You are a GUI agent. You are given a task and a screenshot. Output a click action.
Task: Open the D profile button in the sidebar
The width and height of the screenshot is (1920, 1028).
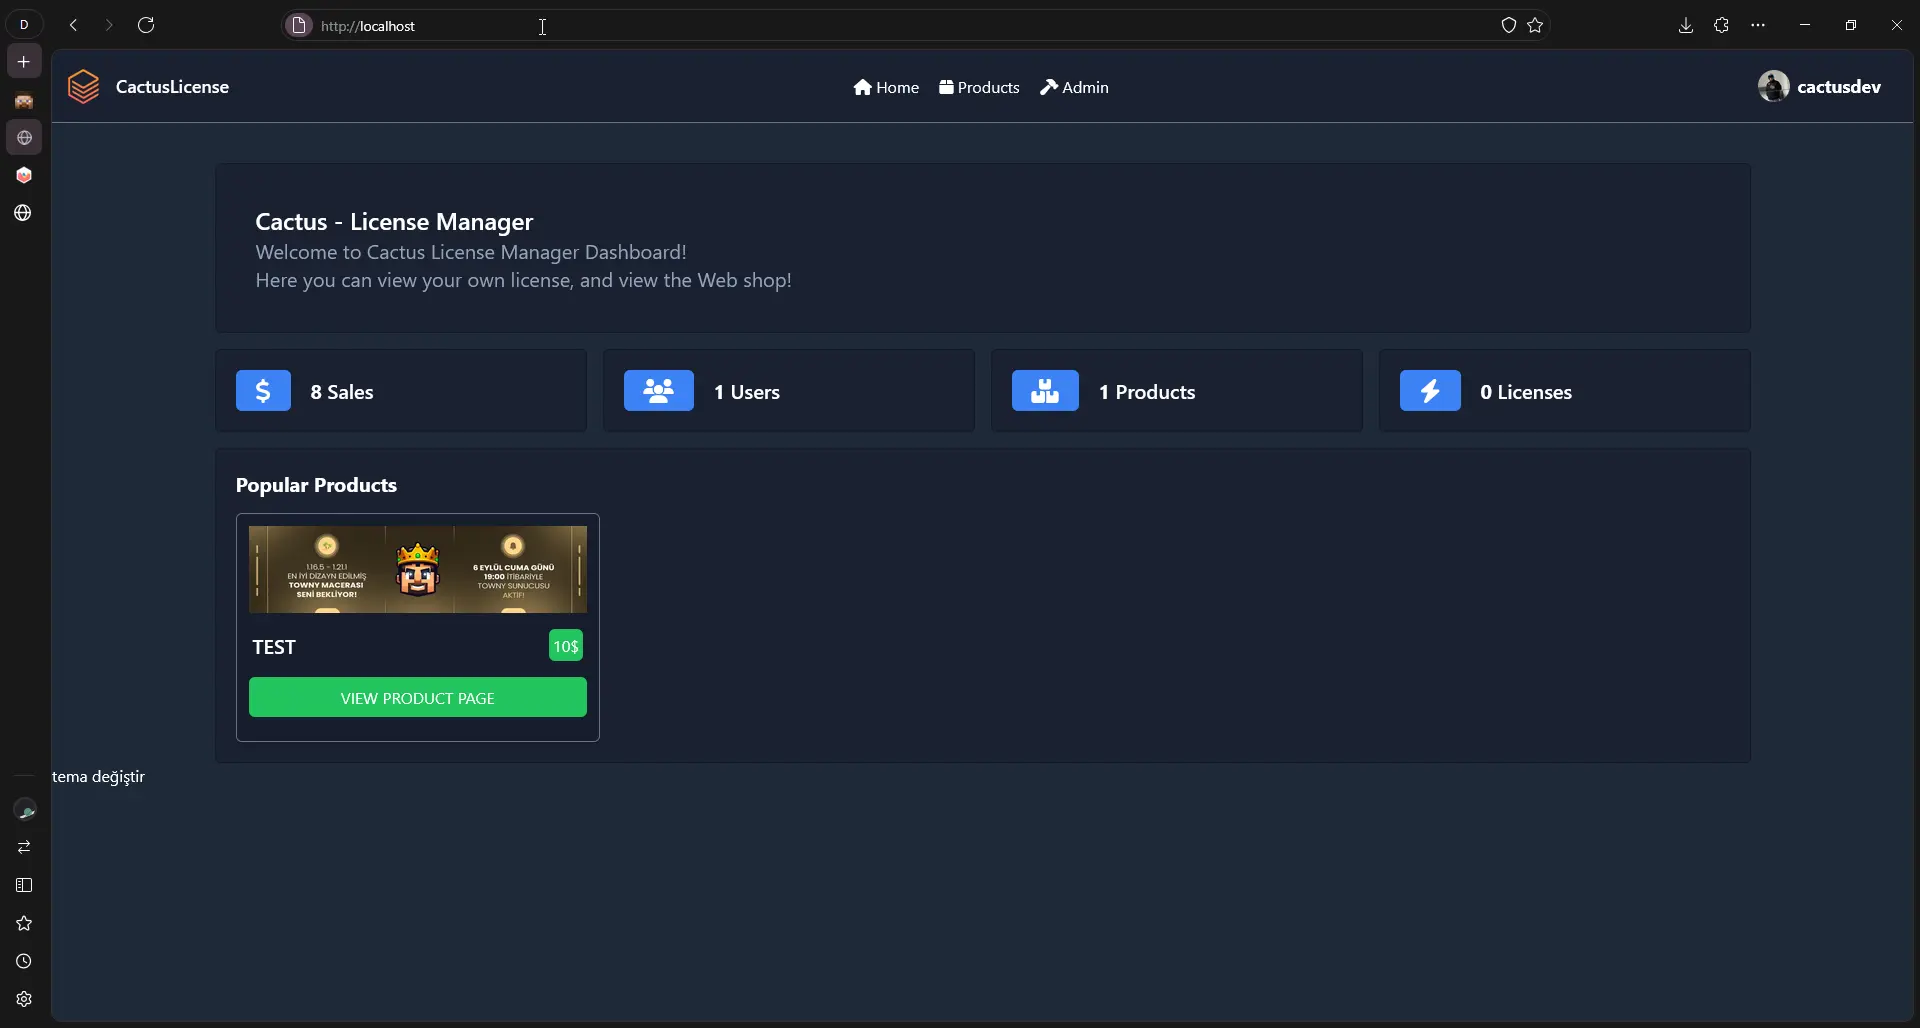point(24,25)
